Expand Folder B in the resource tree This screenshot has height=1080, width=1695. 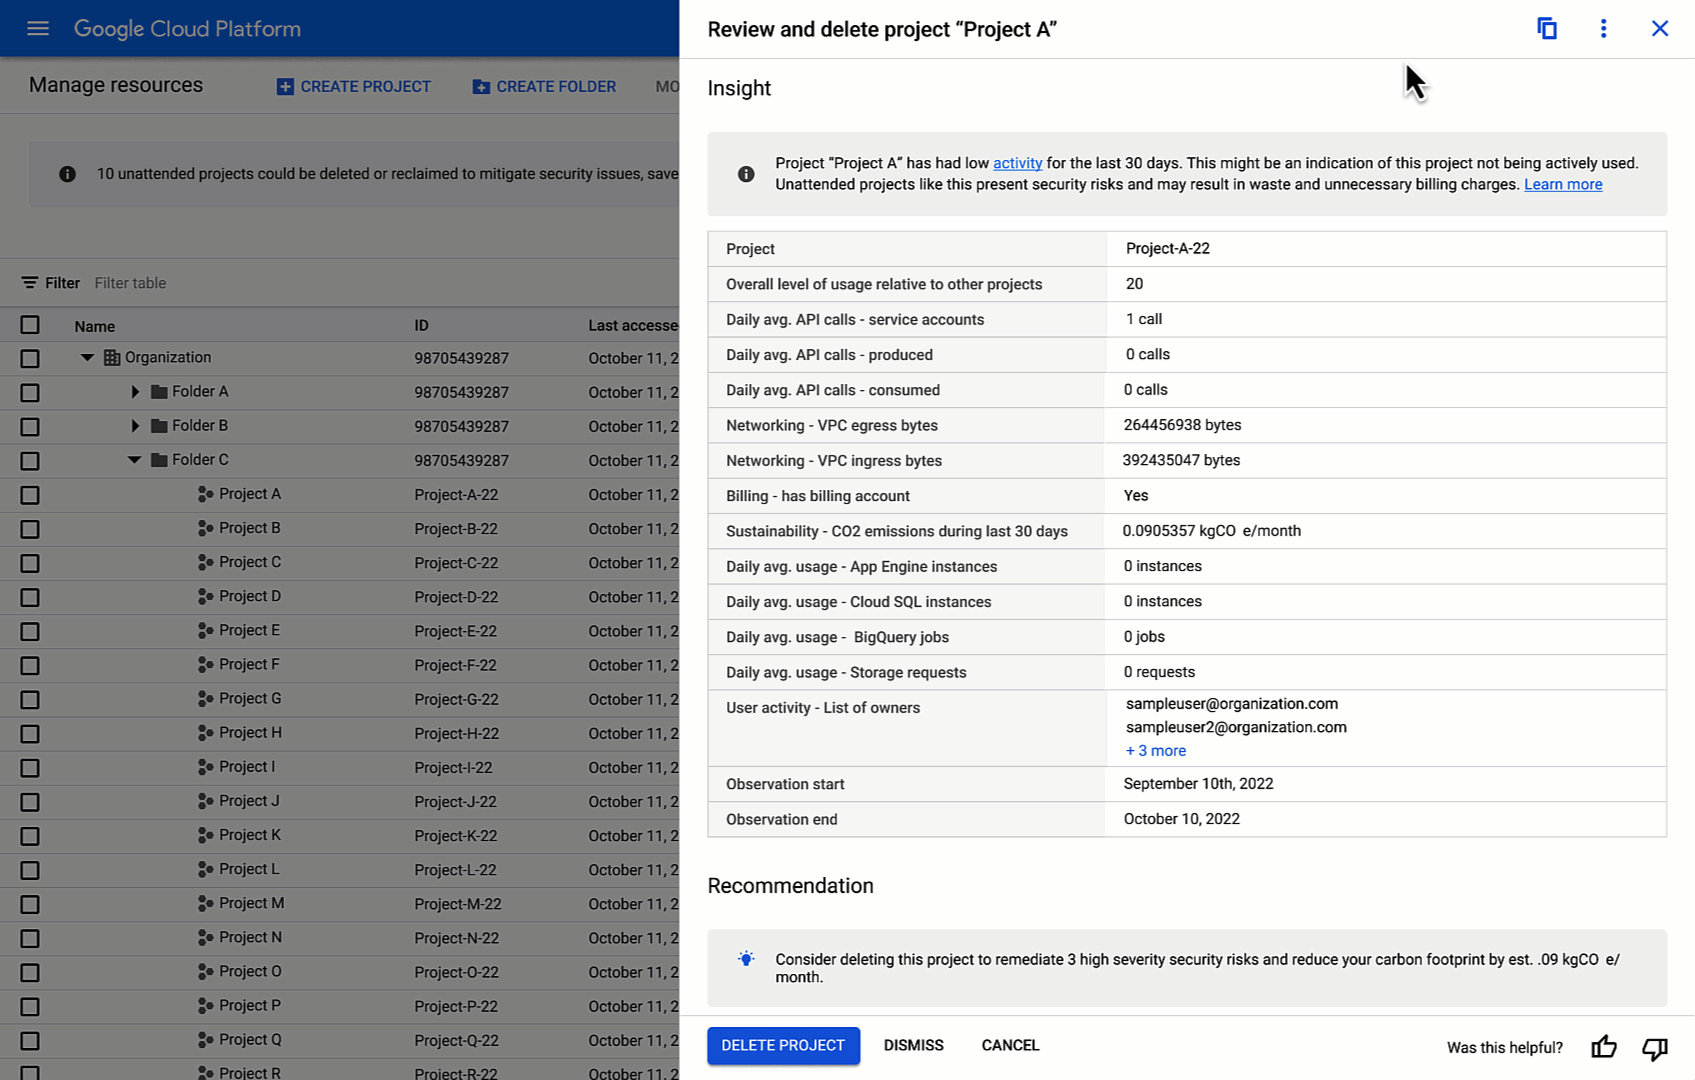click(x=135, y=425)
